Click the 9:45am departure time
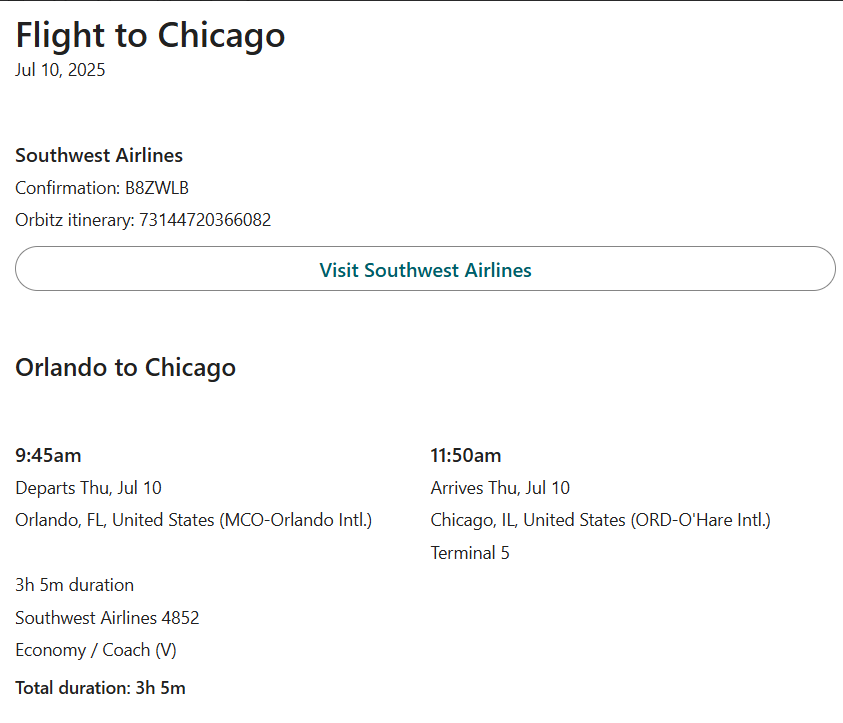Screen dimensions: 843x723 [x=48, y=456]
